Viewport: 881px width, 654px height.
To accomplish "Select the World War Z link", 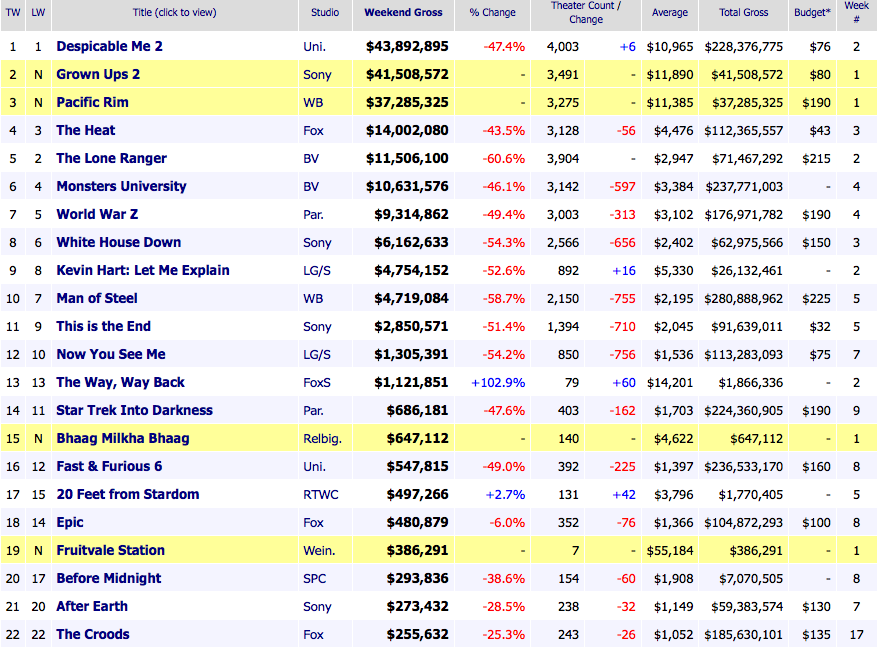I will pyautogui.click(x=97, y=214).
